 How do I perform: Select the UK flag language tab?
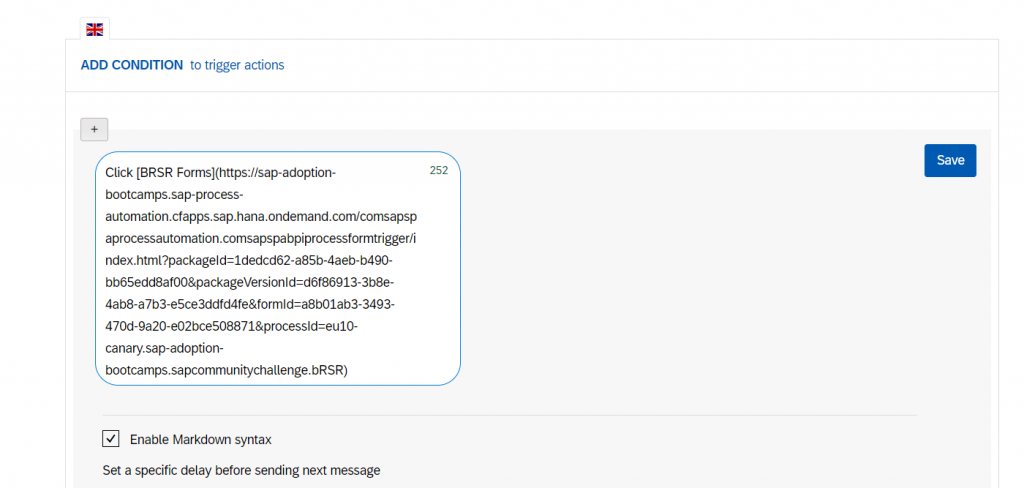click(x=95, y=29)
